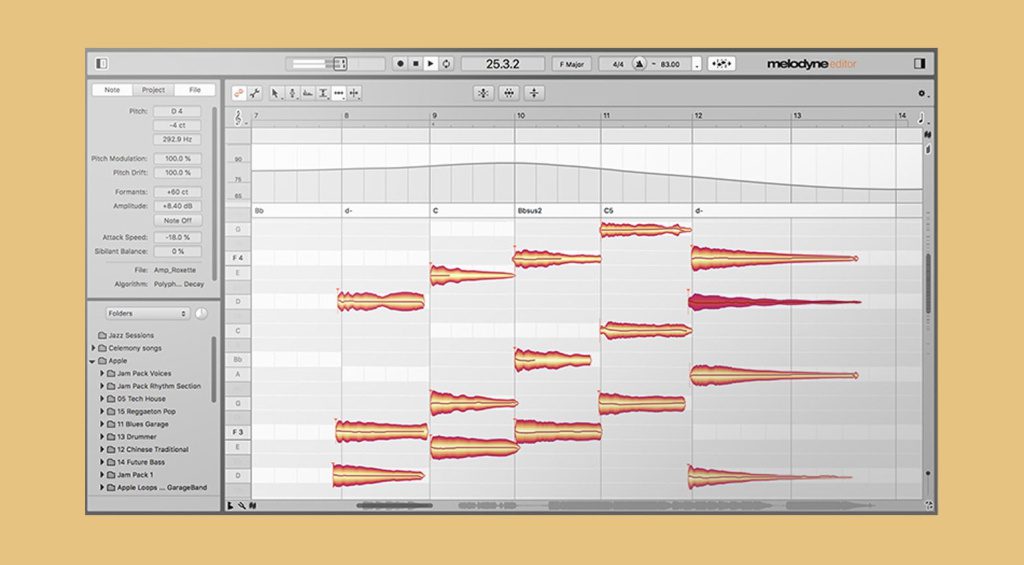This screenshot has width=1024, height=565.
Task: Click the treble clef icon
Action: 238,118
